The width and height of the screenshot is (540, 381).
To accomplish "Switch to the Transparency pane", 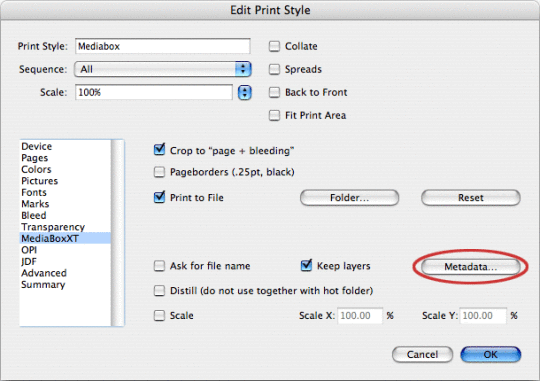I will click(53, 227).
